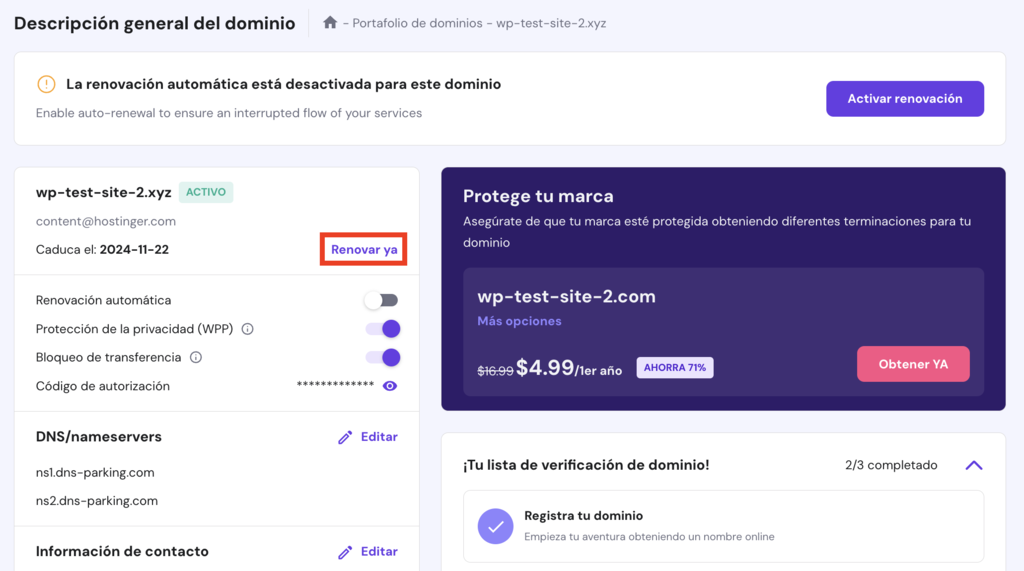Reveal authorization code with the eye icon
Image resolution: width=1024 pixels, height=571 pixels.
390,386
